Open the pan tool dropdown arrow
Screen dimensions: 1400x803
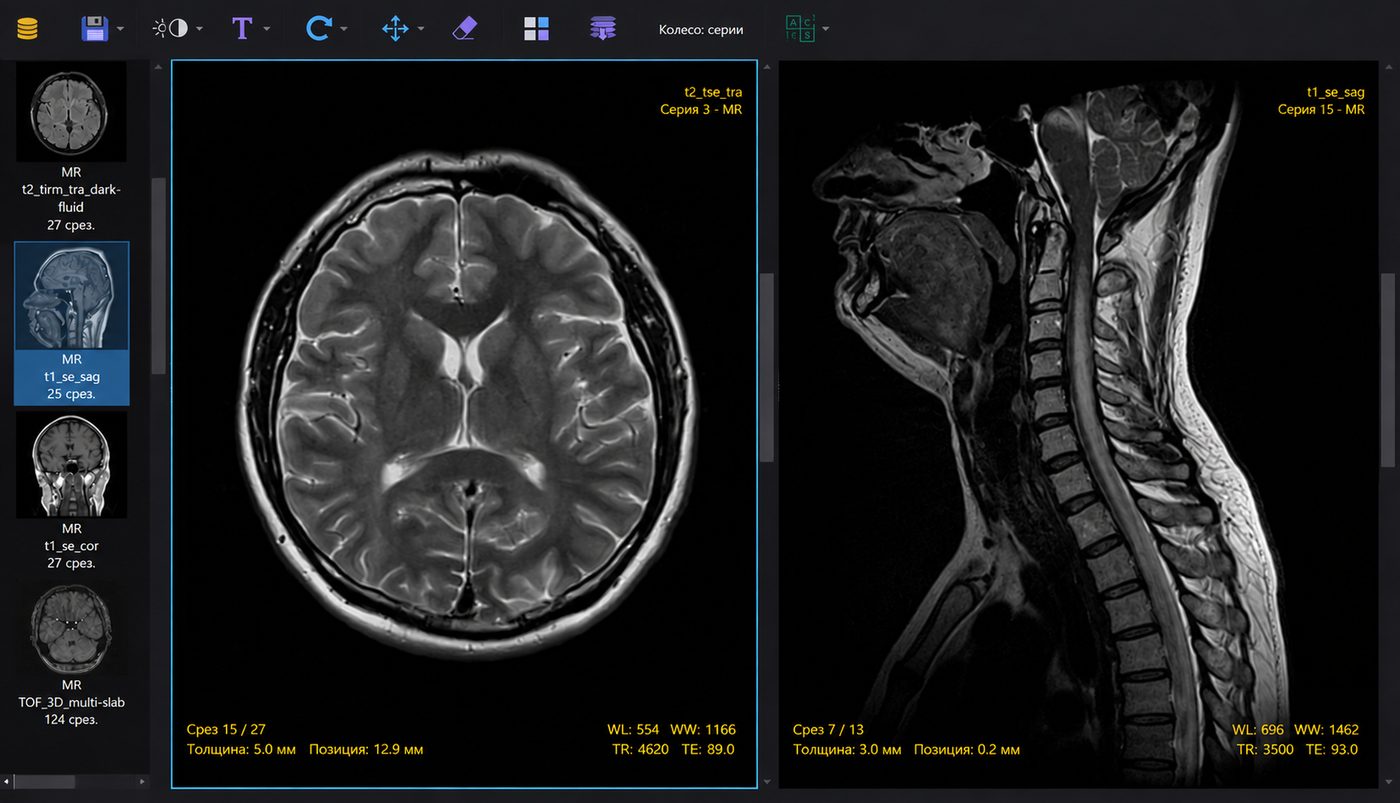point(421,29)
